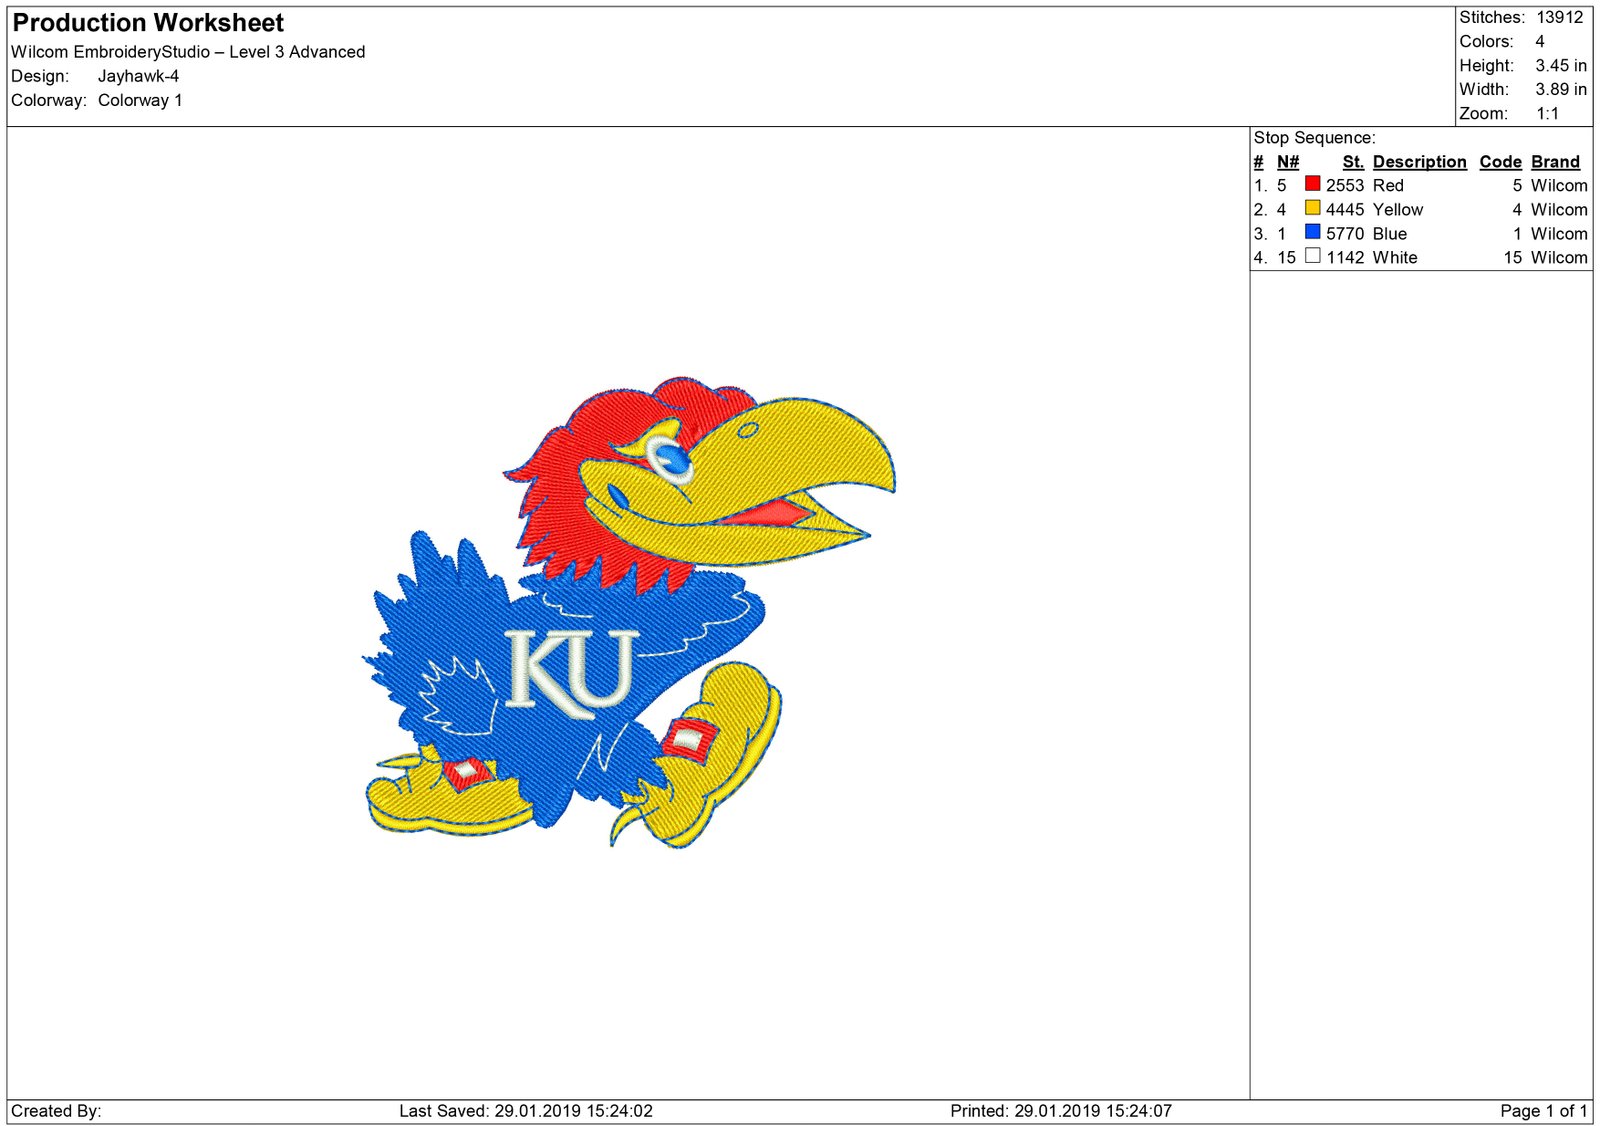Click the red thread color swatch

(1312, 184)
